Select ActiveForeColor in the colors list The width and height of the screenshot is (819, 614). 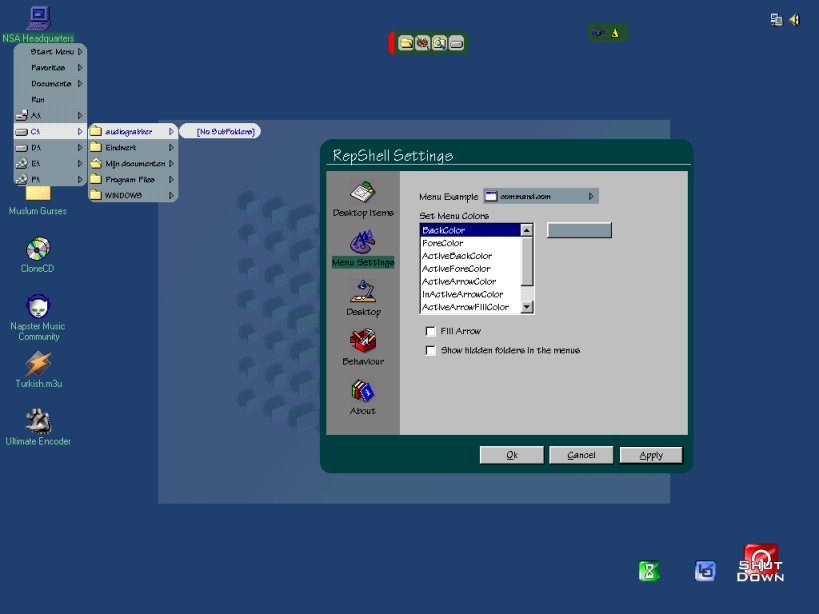[457, 269]
